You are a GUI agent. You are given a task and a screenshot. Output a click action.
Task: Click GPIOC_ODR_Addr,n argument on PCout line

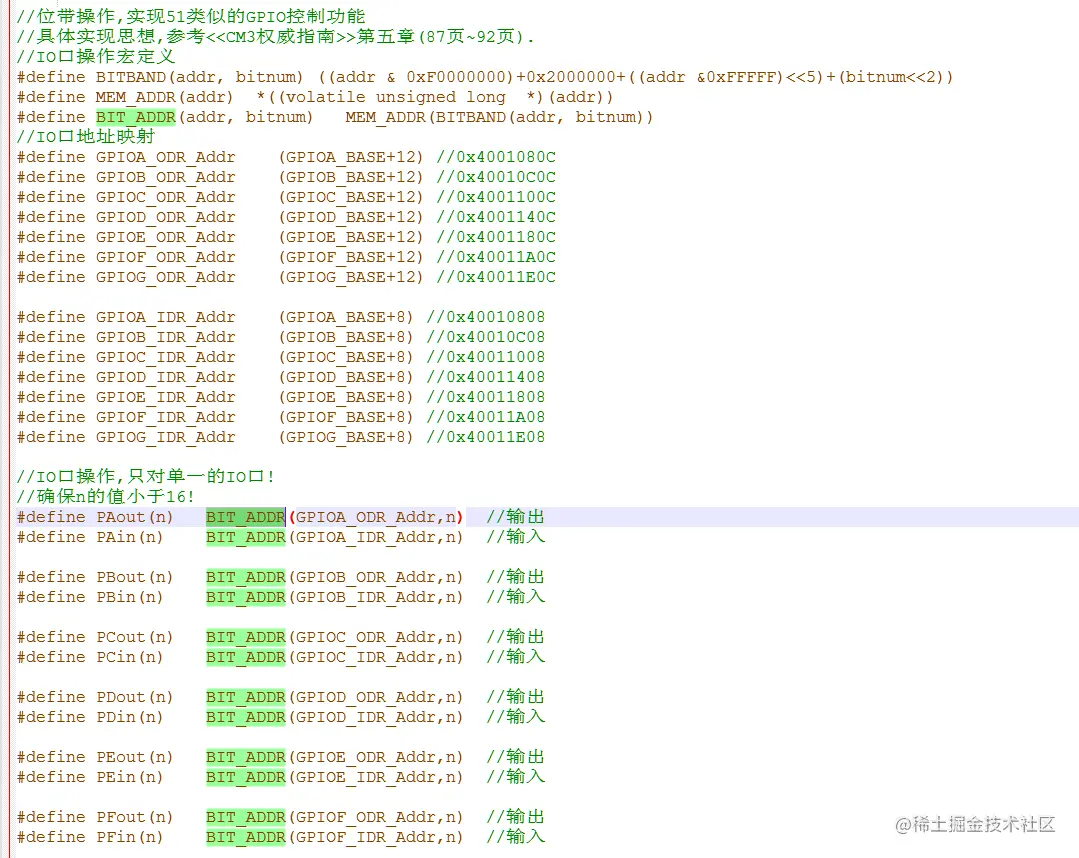(x=375, y=637)
